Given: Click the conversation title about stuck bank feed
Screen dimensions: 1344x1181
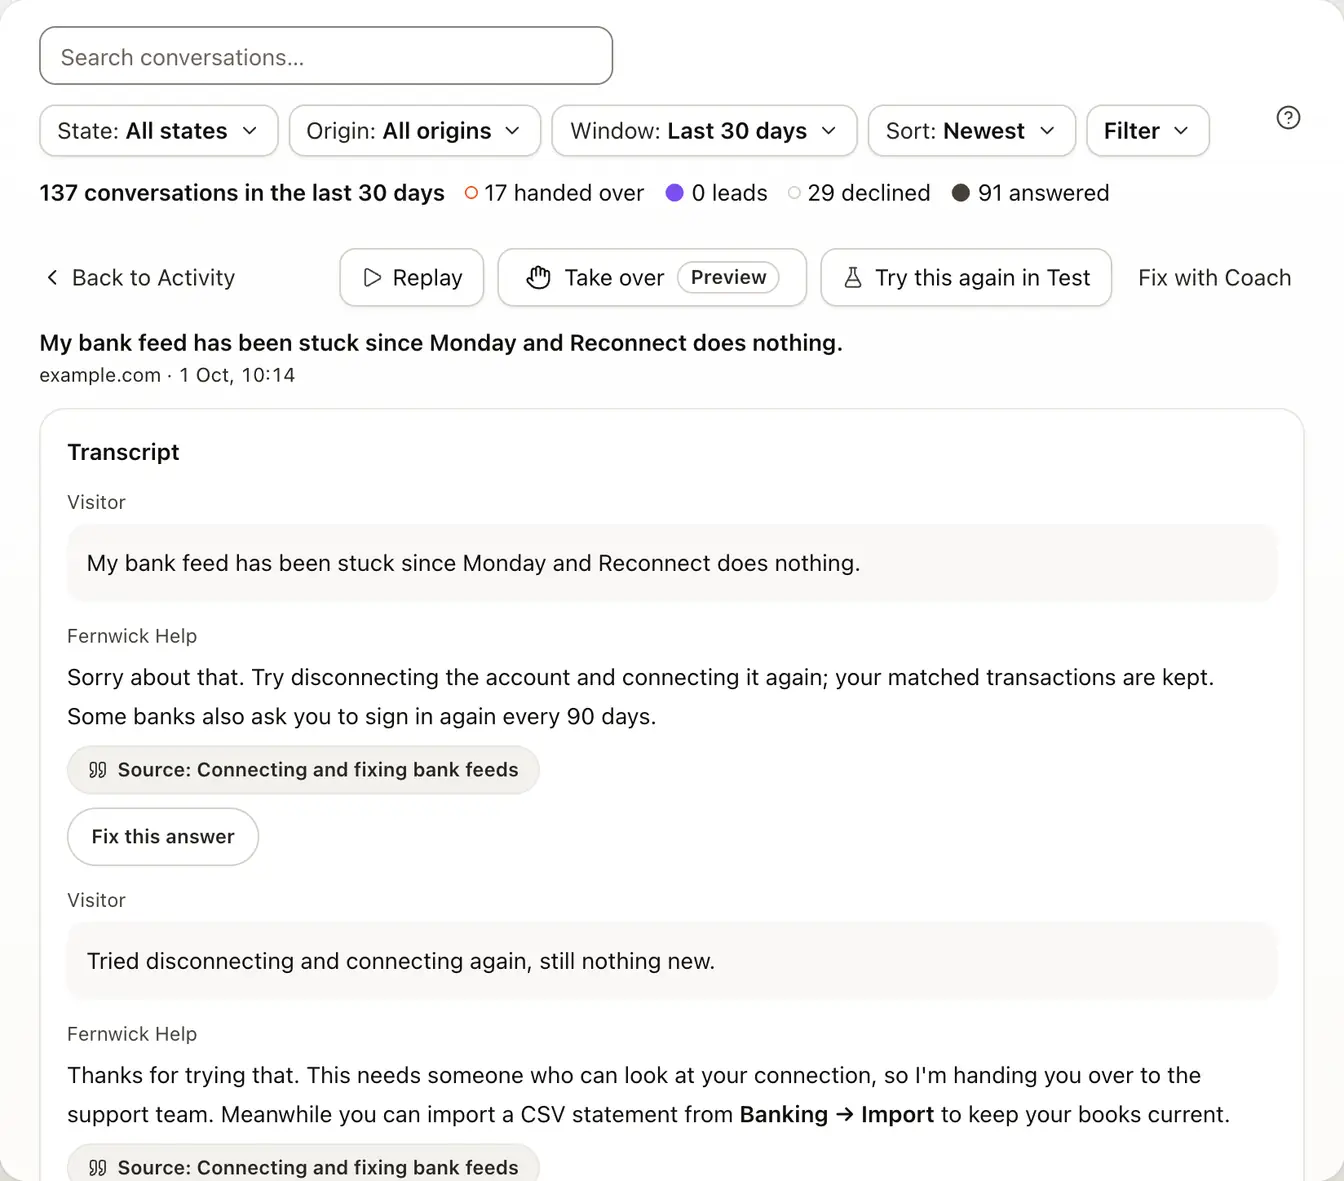Looking at the screenshot, I should [x=441, y=343].
